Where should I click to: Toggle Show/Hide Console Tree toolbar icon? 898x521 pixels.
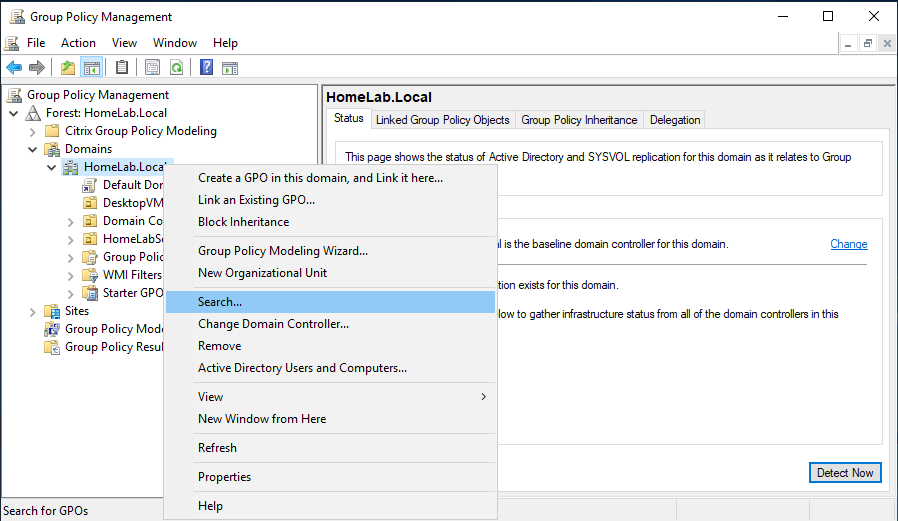click(x=92, y=68)
